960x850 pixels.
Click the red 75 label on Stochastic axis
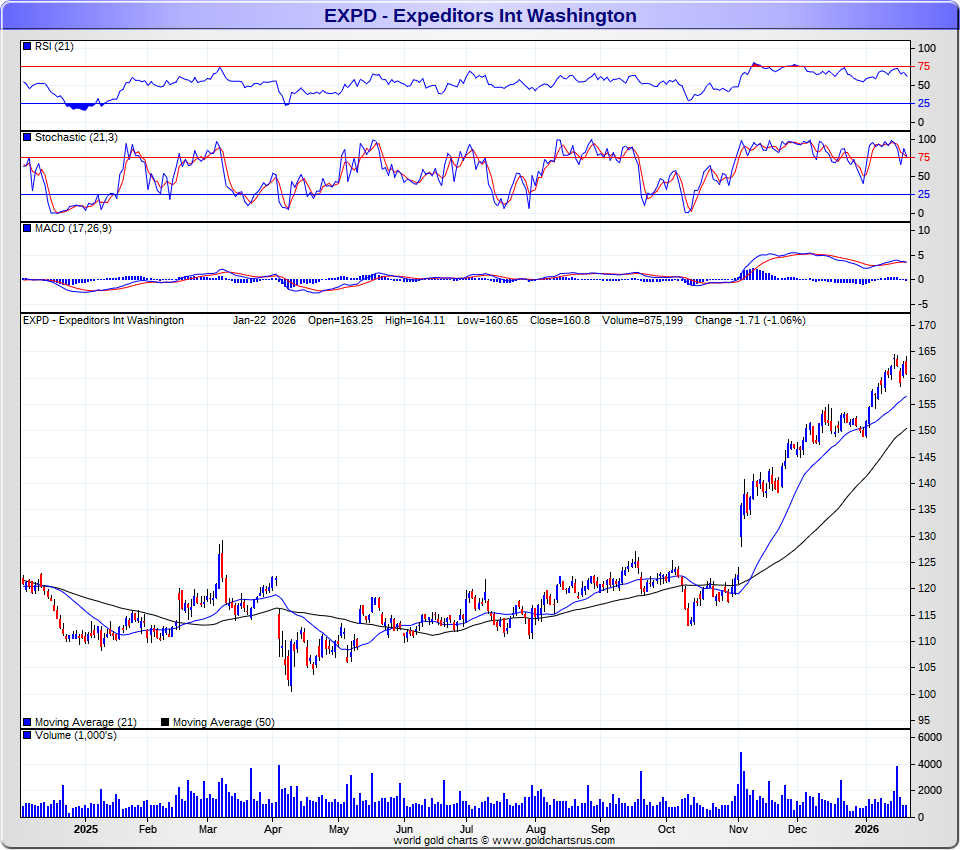pyautogui.click(x=924, y=157)
